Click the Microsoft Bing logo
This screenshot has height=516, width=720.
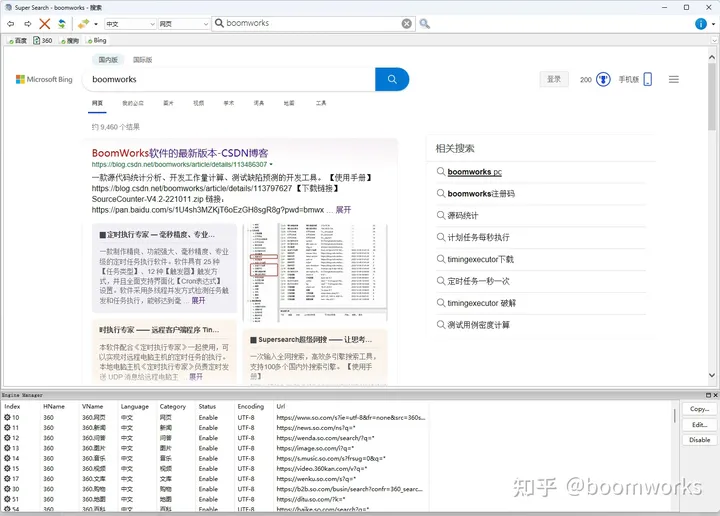coord(44,79)
